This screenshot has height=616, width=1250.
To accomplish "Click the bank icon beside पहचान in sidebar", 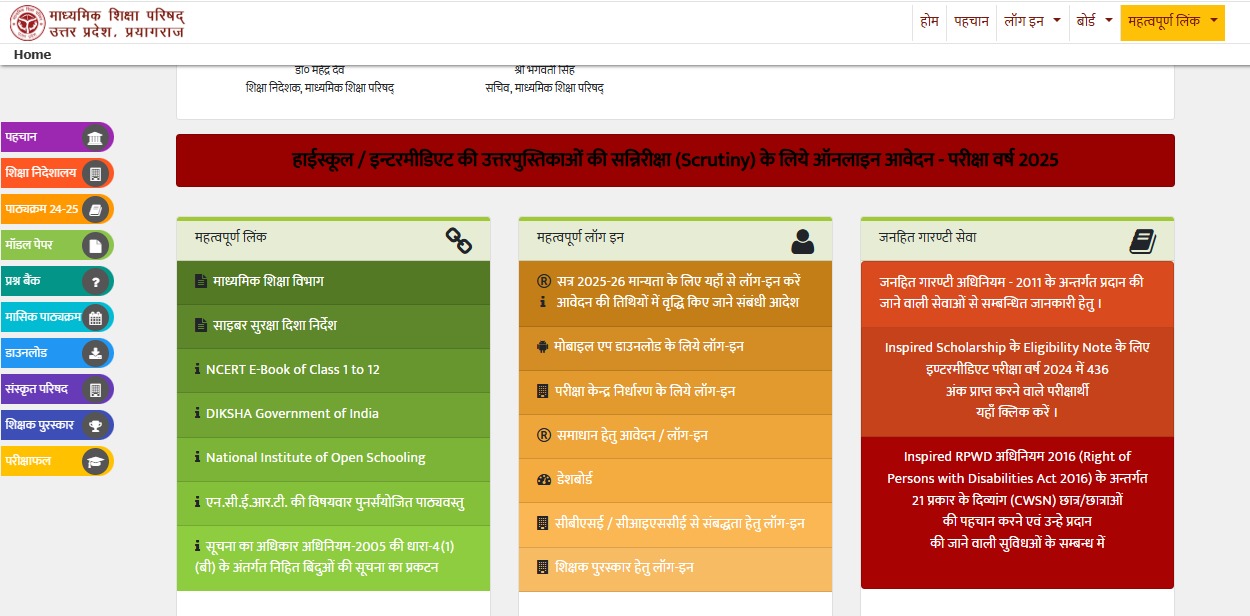I will (95, 138).
